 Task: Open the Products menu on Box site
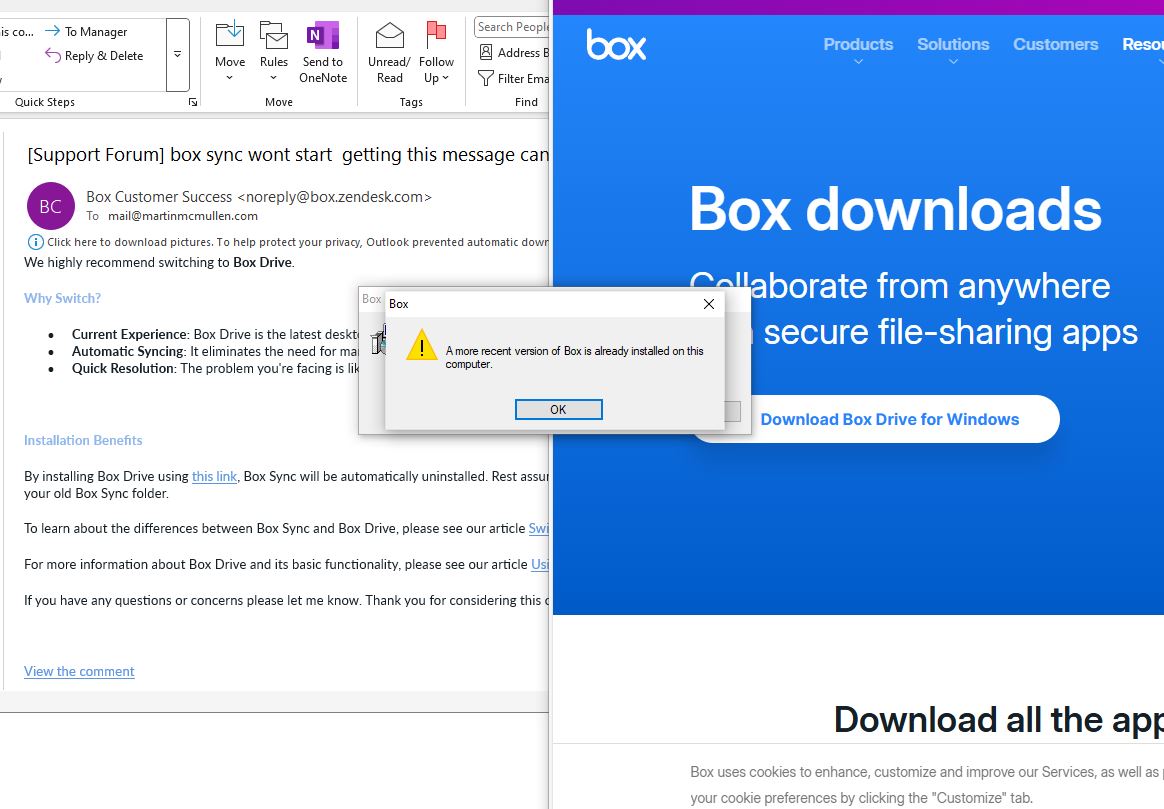pos(858,45)
